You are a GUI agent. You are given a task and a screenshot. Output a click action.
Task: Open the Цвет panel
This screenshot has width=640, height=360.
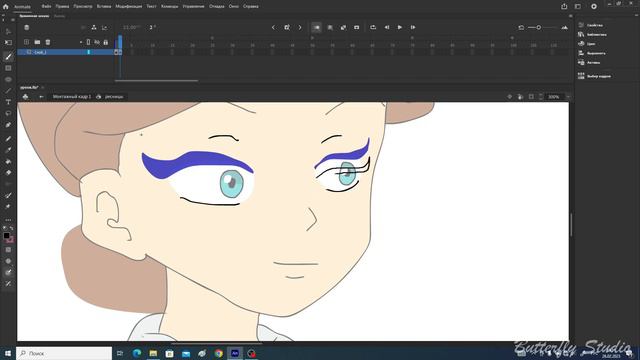(x=587, y=44)
